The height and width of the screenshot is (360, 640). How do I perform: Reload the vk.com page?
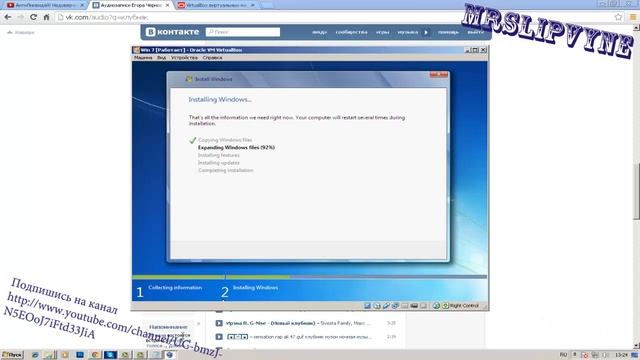click(x=33, y=17)
